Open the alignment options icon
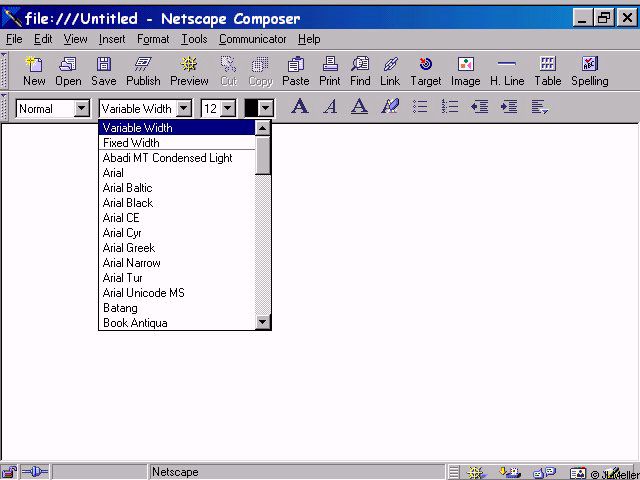640x480 pixels. pyautogui.click(x=540, y=107)
